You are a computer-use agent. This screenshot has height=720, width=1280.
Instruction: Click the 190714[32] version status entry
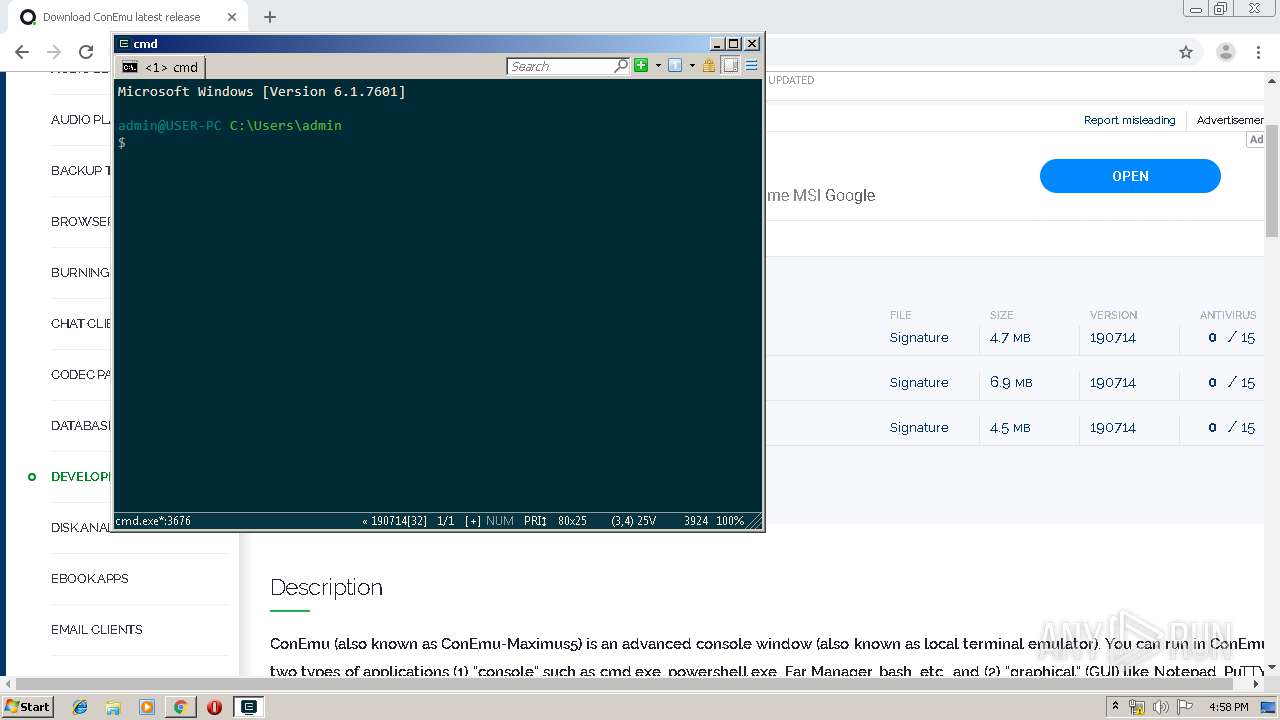click(x=395, y=521)
